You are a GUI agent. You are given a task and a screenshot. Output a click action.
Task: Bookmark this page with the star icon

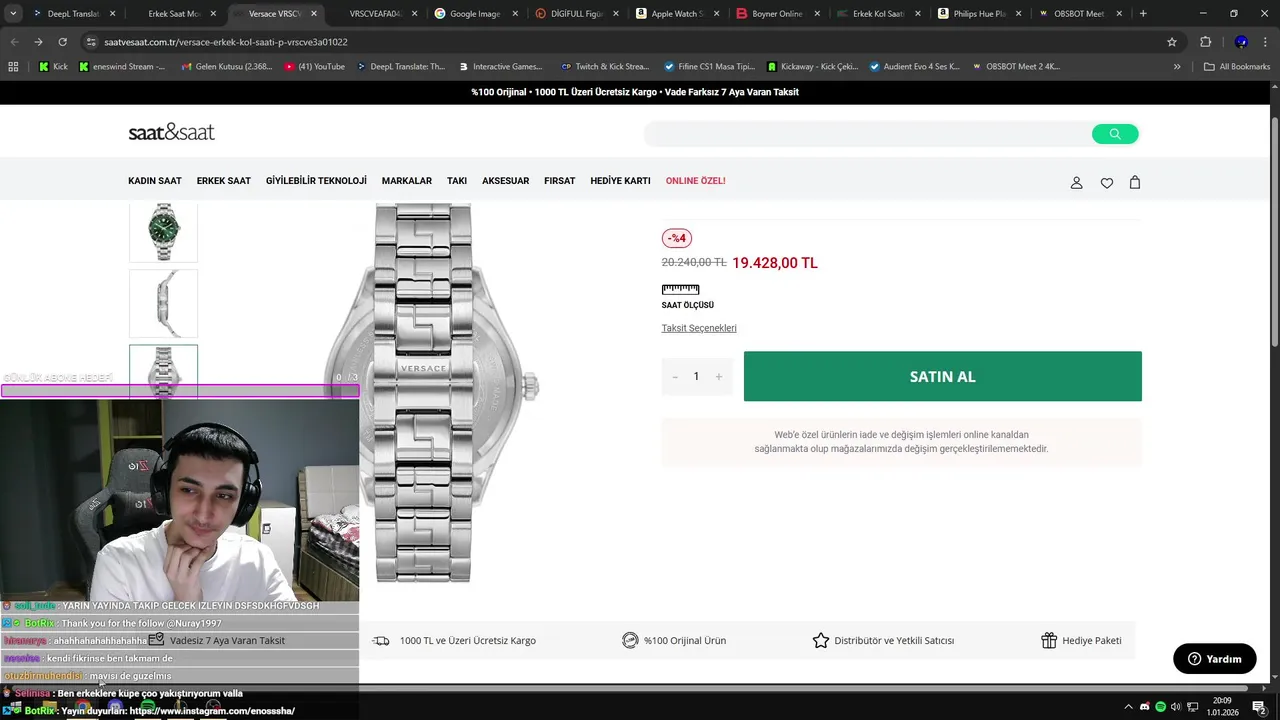pos(1172,42)
